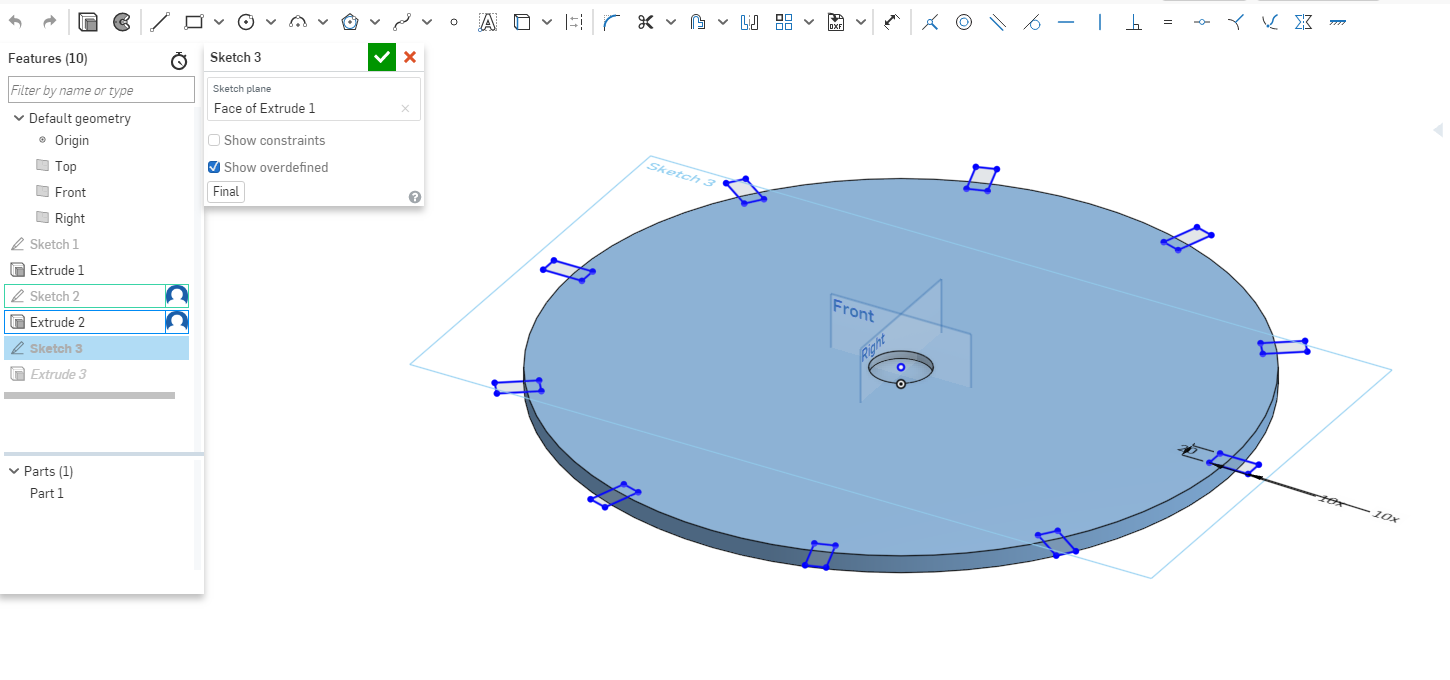Enable the Show constraints checkbox
The image size is (1450, 680).
pyautogui.click(x=214, y=140)
